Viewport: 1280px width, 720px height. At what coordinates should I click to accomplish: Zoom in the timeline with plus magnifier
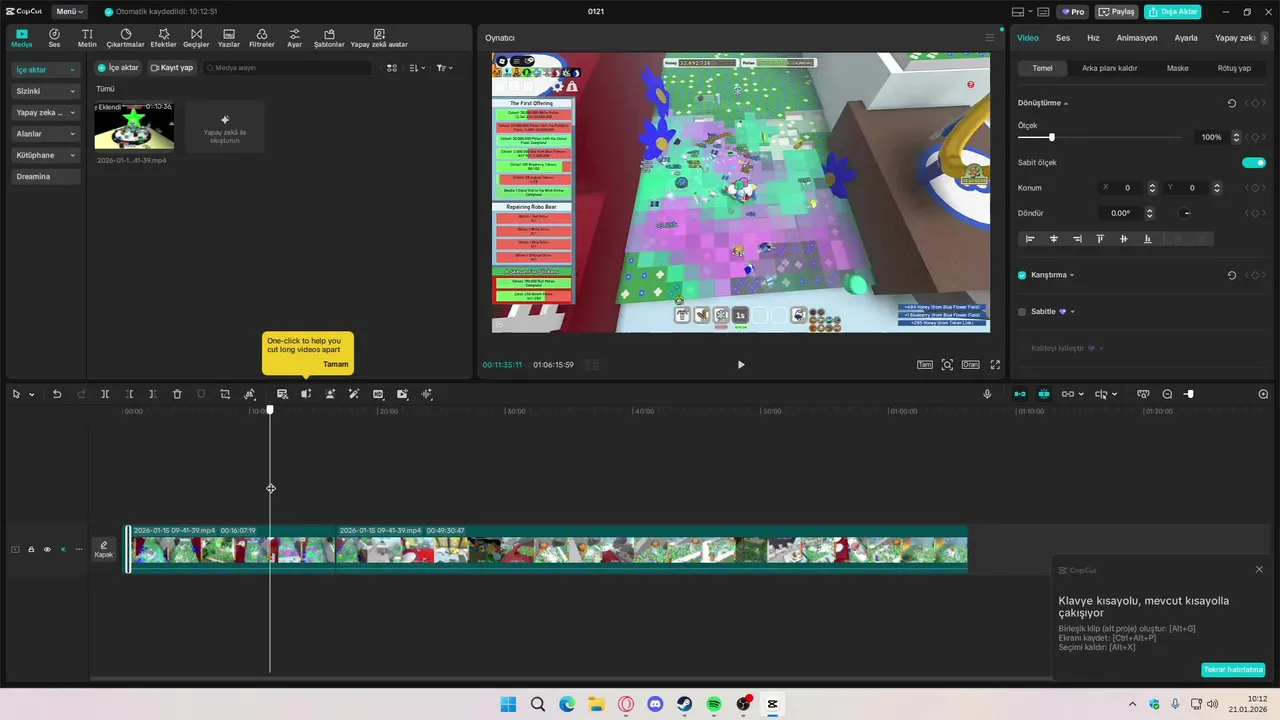(1263, 394)
